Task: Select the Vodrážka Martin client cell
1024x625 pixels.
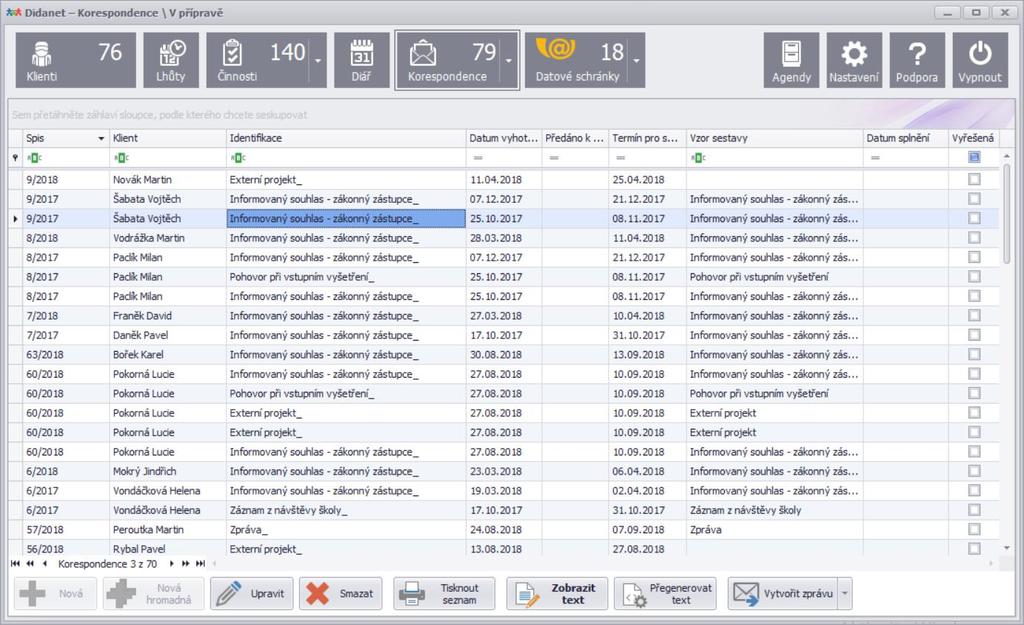Action: (x=168, y=238)
